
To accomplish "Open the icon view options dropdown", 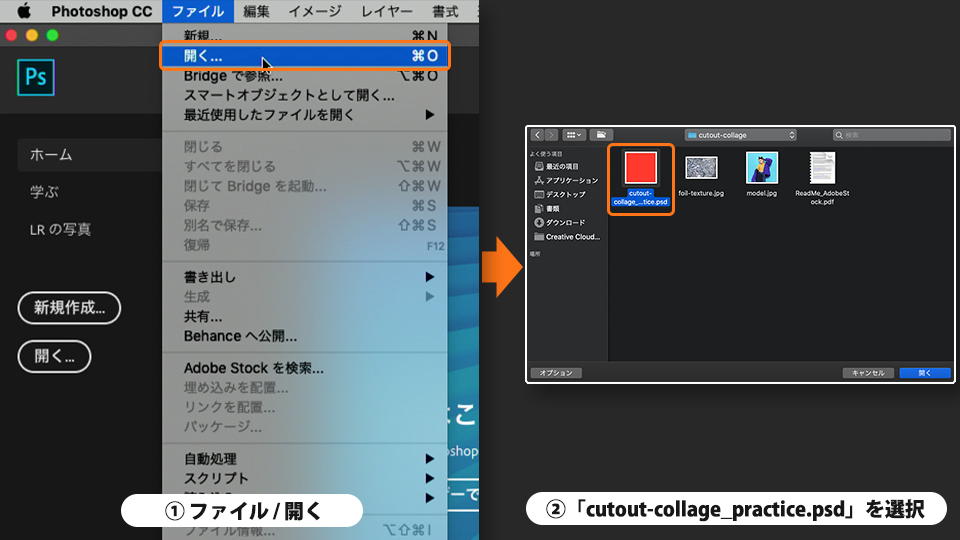I will pyautogui.click(x=574, y=135).
